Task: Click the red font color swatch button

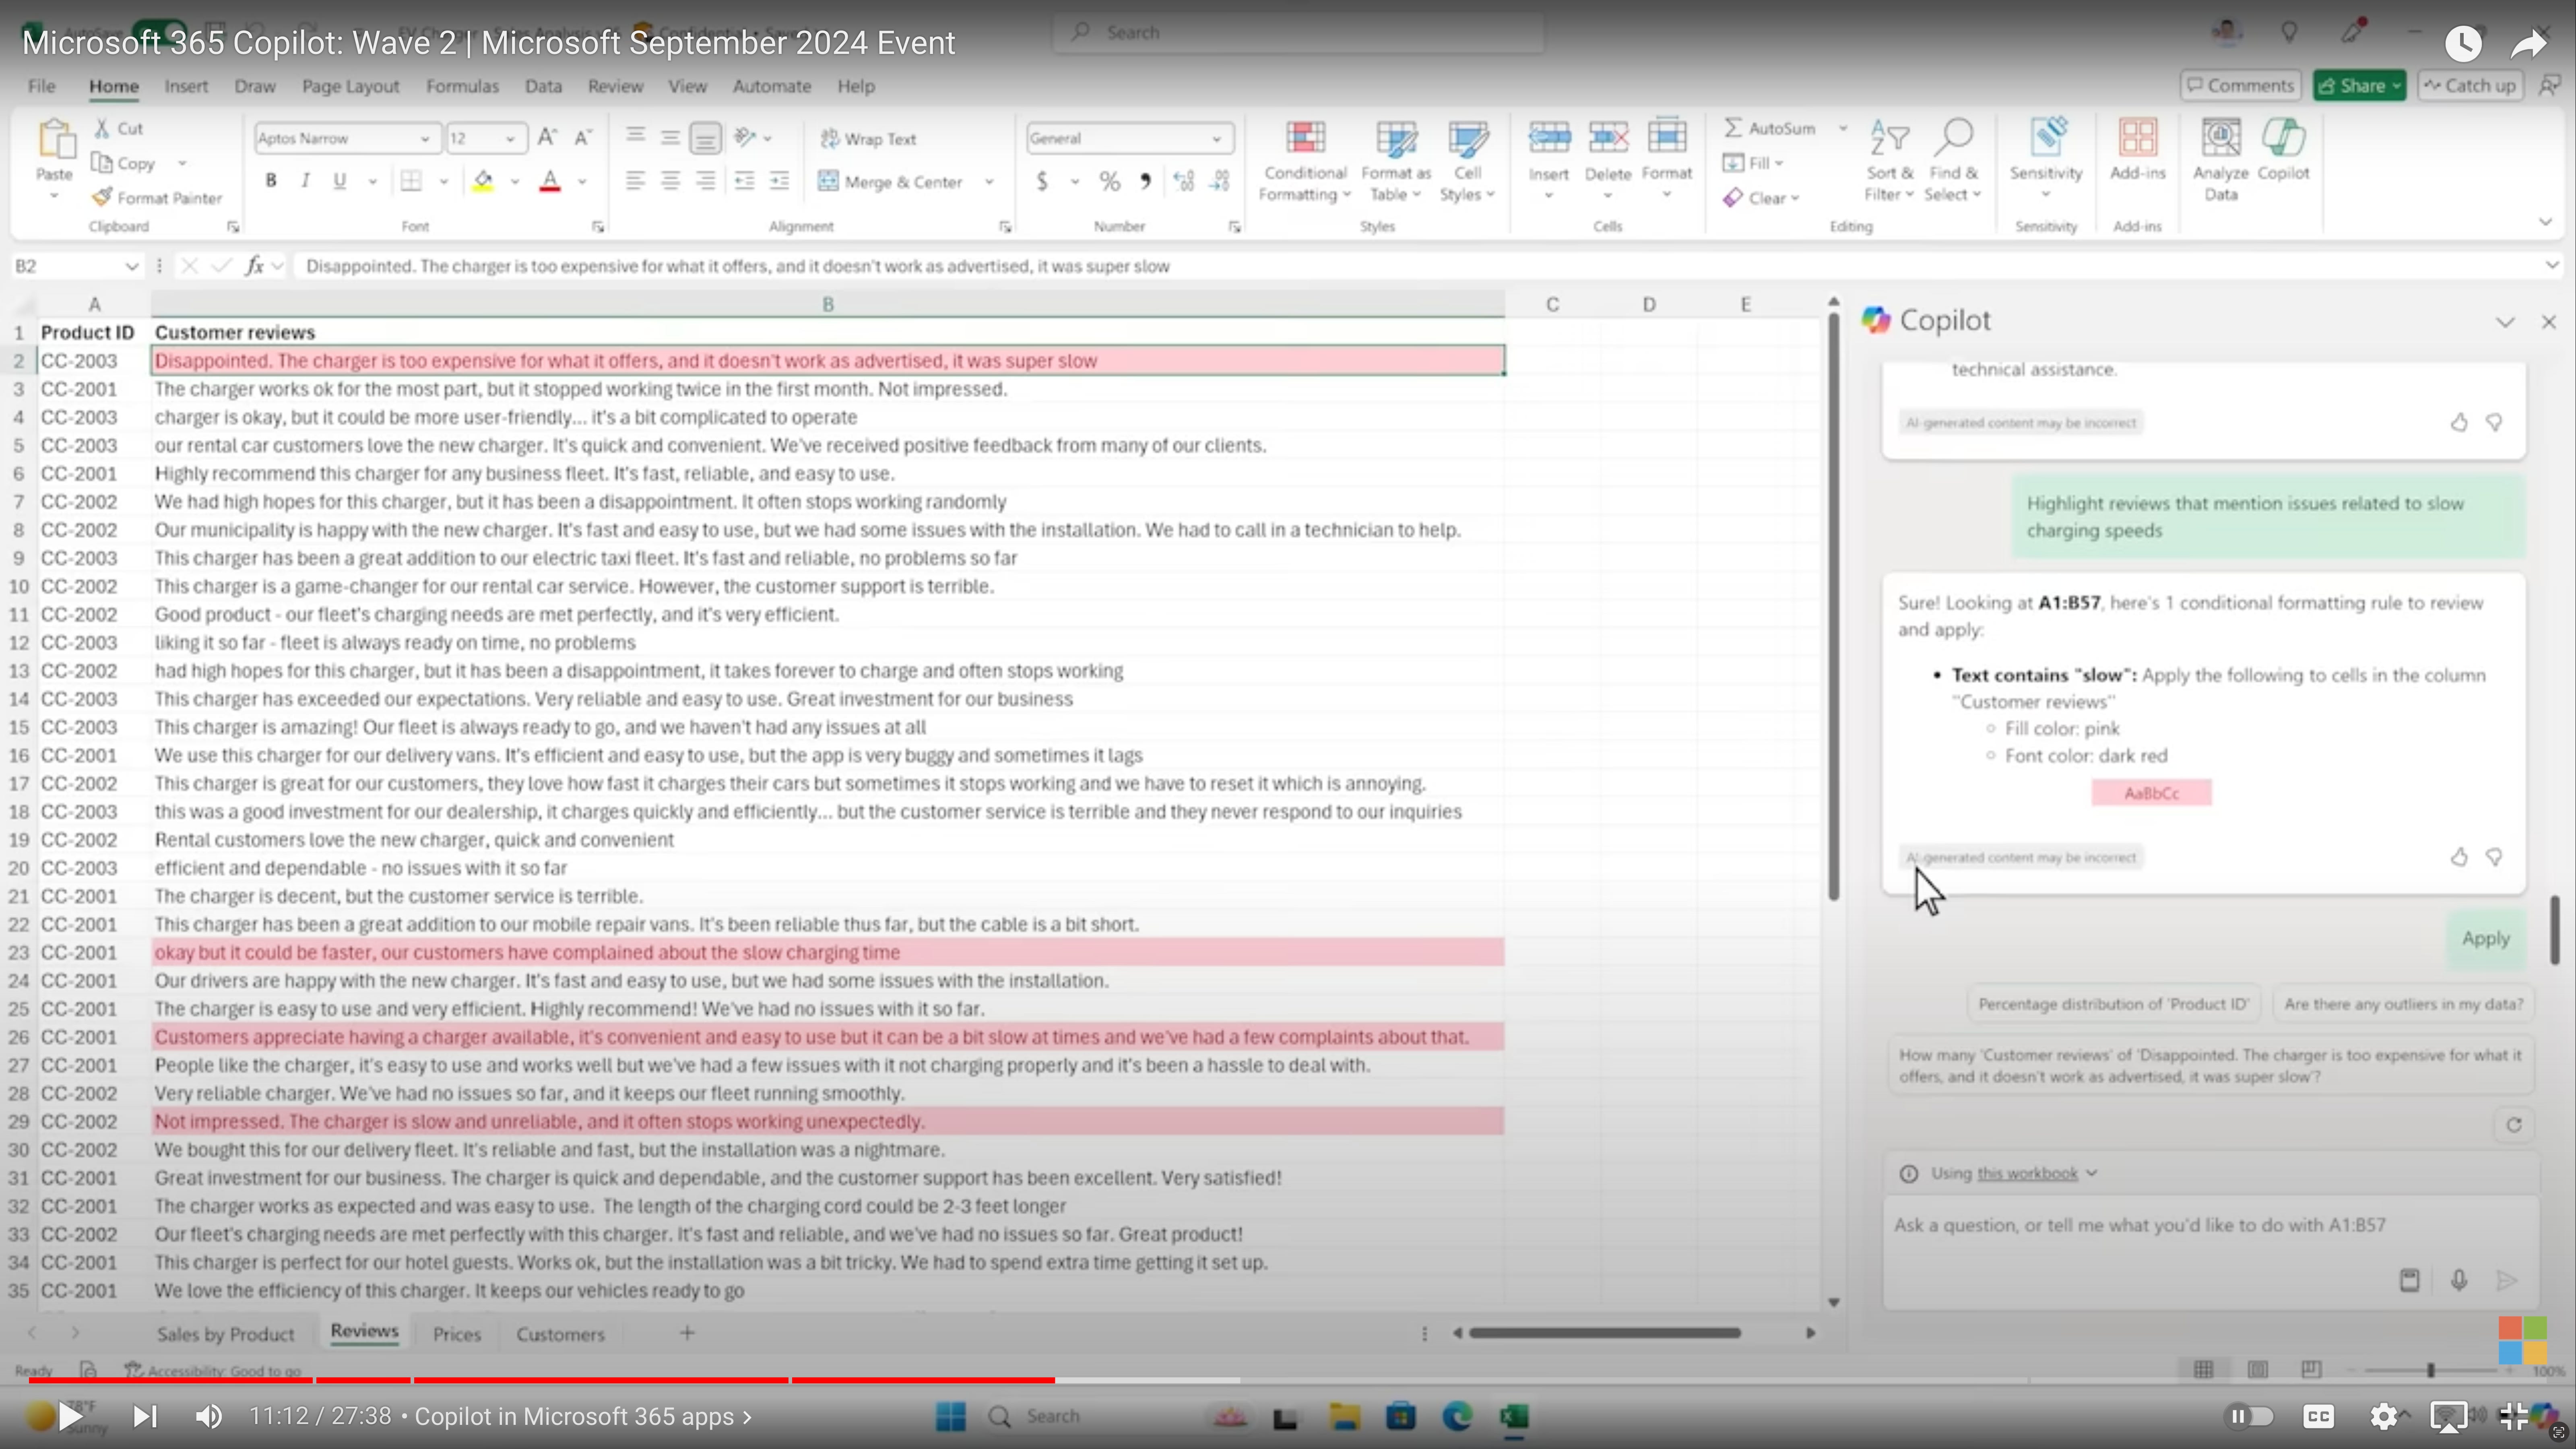Action: 550,181
